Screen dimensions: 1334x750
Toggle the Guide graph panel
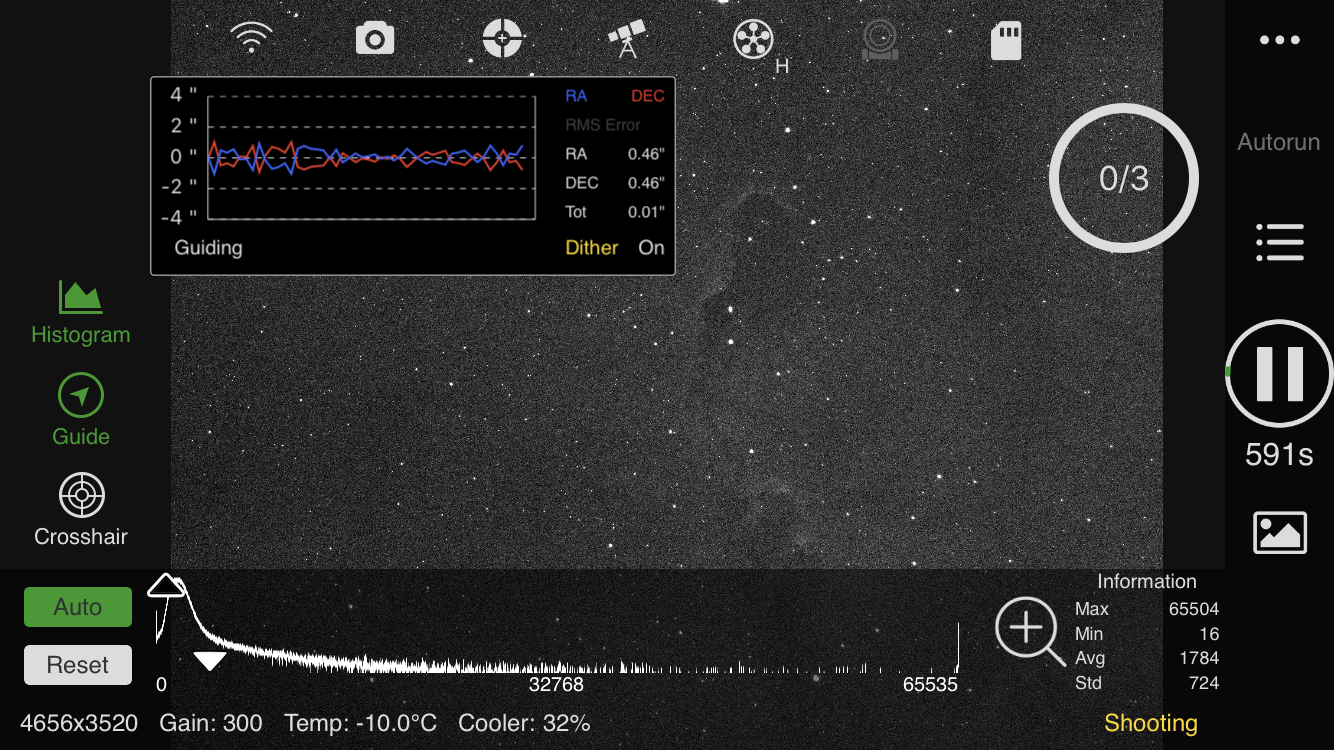coord(81,411)
